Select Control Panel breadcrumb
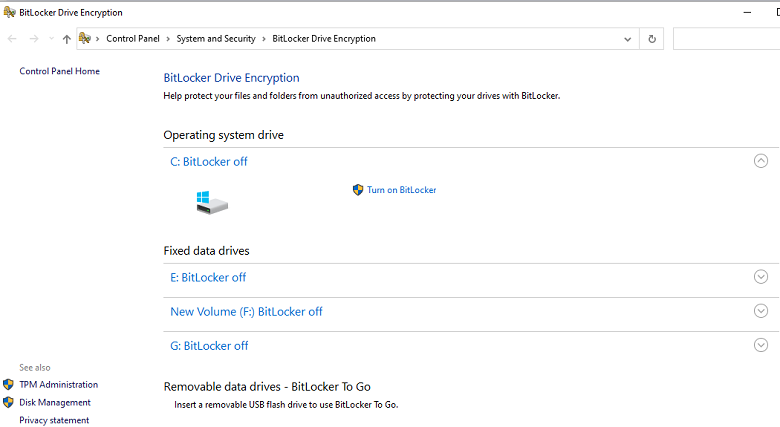The image size is (780, 427). (x=133, y=39)
